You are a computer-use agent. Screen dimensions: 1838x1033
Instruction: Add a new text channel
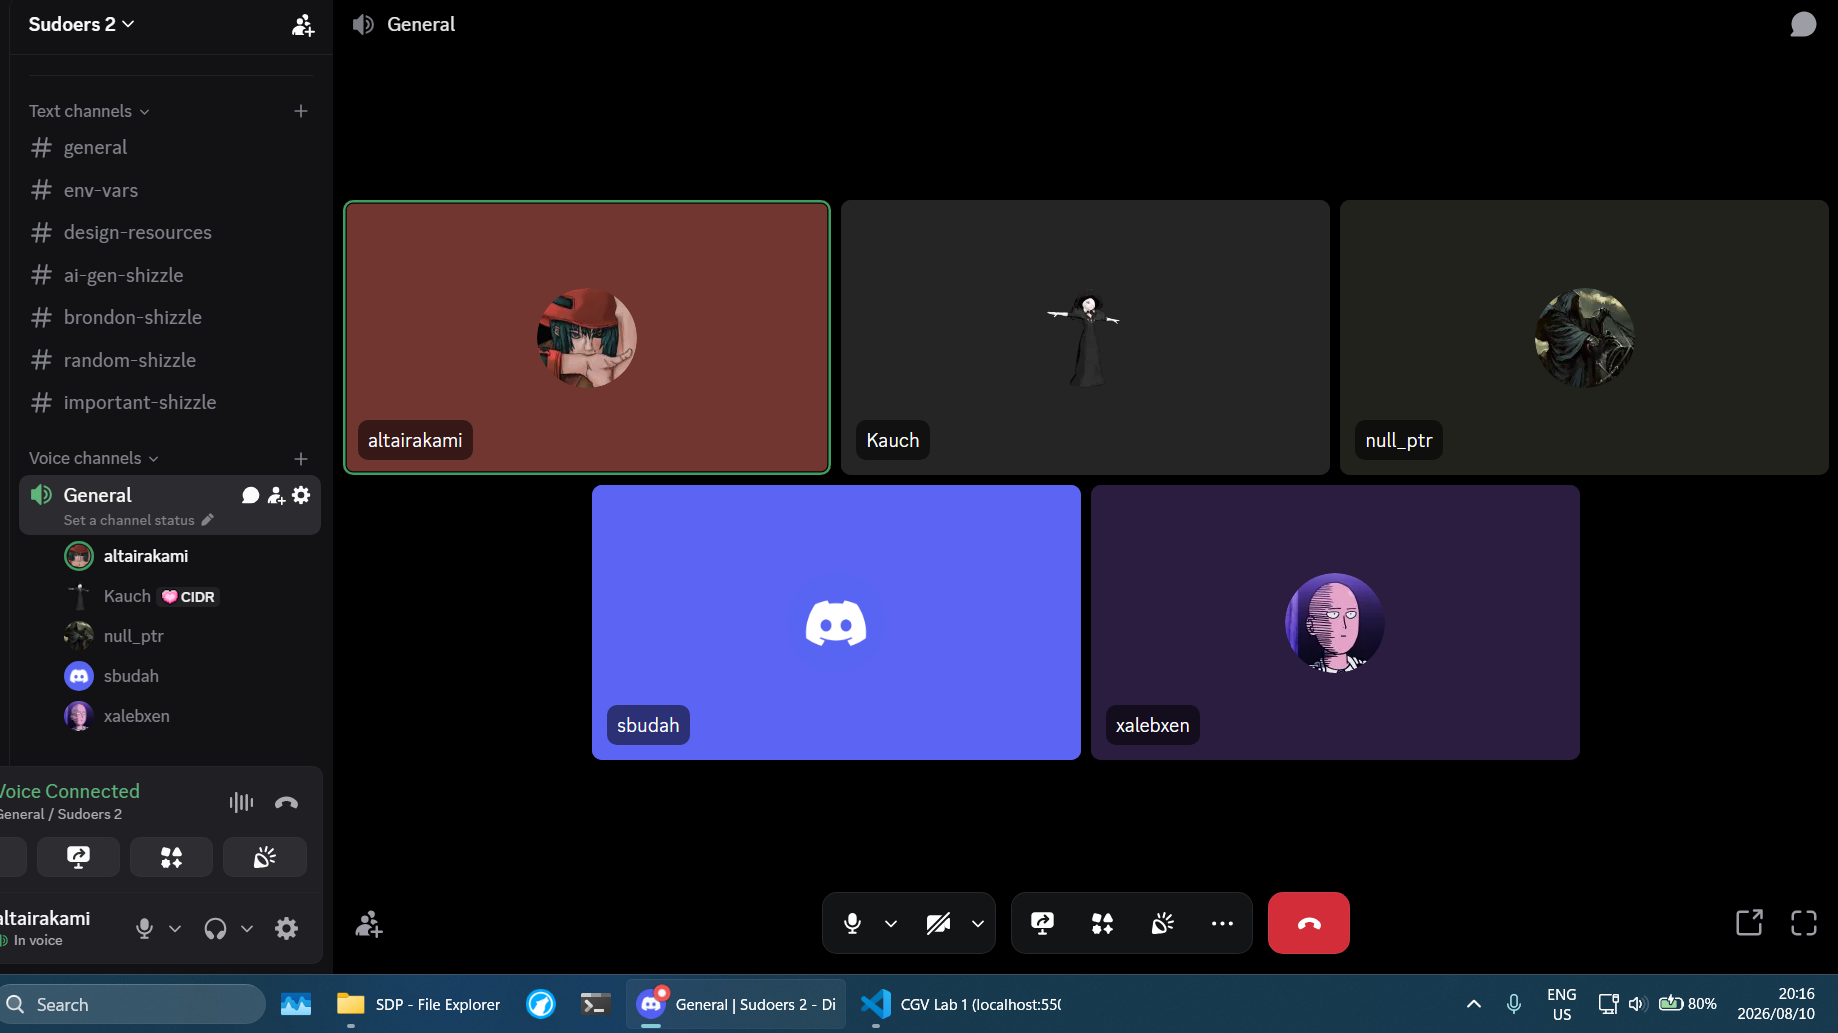click(x=300, y=111)
